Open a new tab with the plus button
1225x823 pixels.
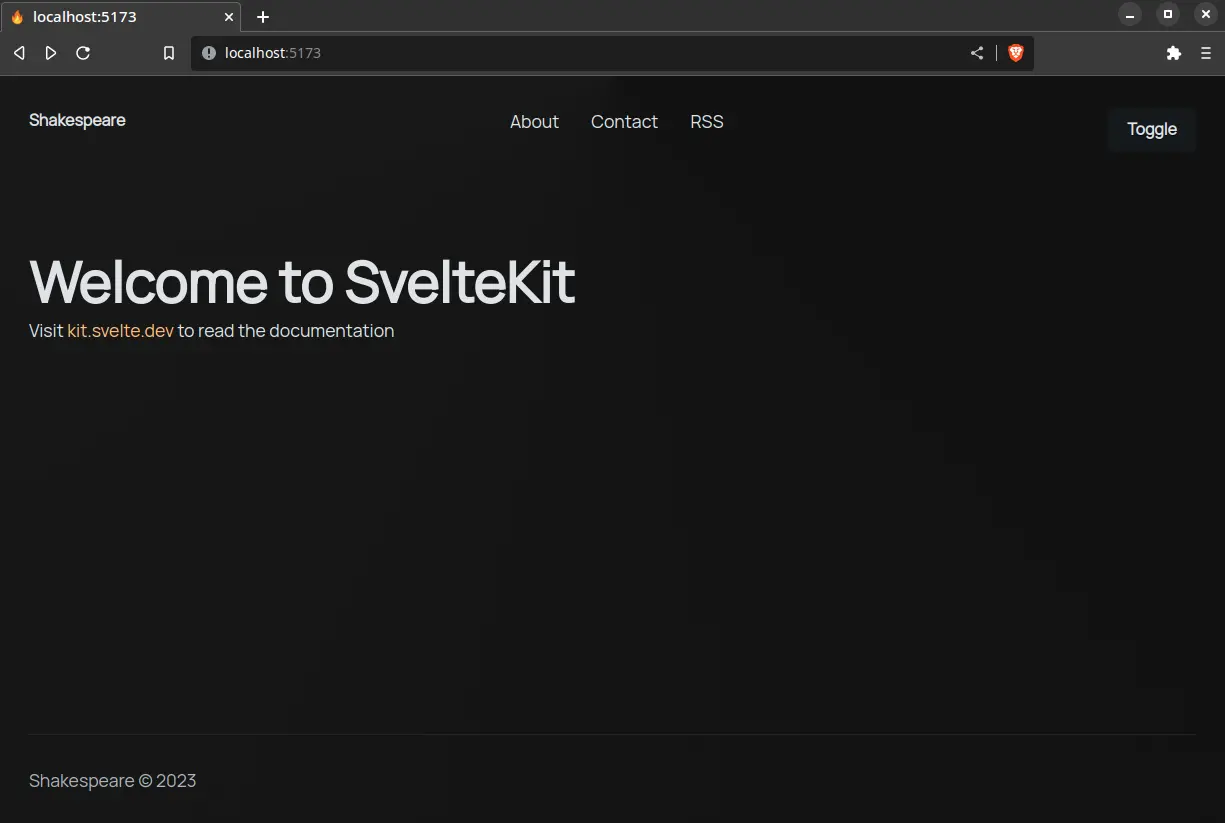[x=263, y=17]
